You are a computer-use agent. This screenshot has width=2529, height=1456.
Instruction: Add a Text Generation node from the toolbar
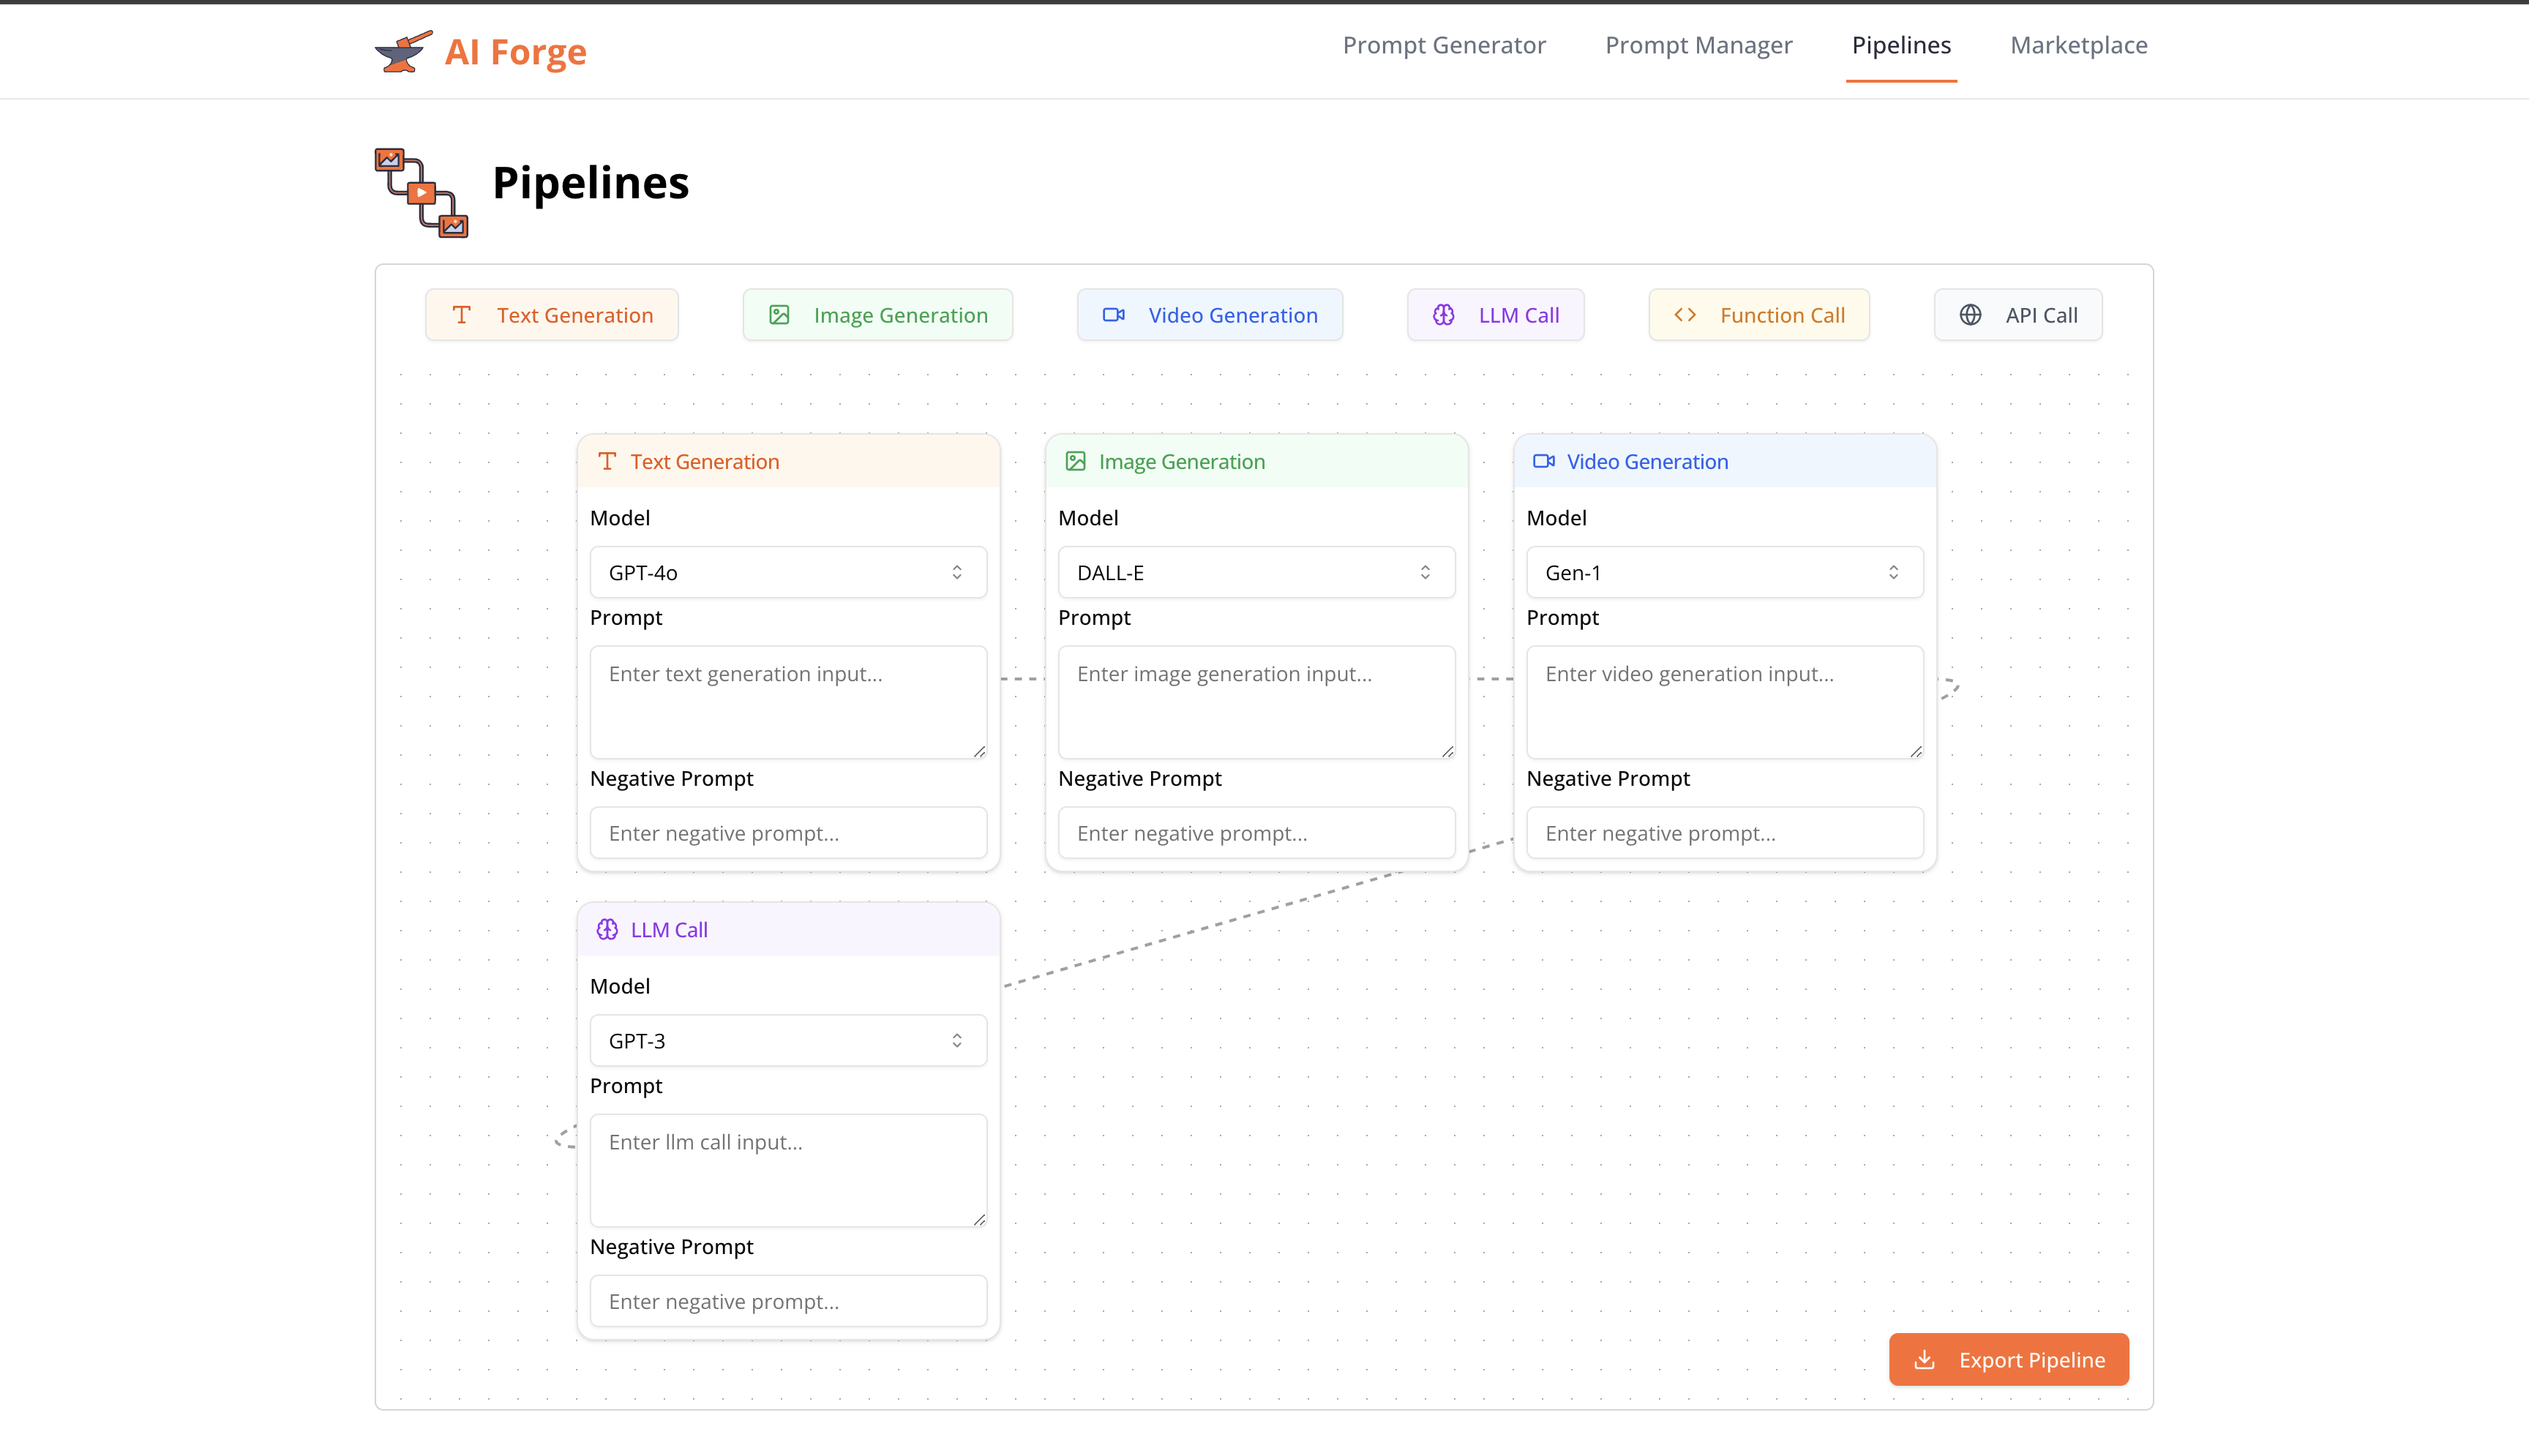(x=551, y=315)
